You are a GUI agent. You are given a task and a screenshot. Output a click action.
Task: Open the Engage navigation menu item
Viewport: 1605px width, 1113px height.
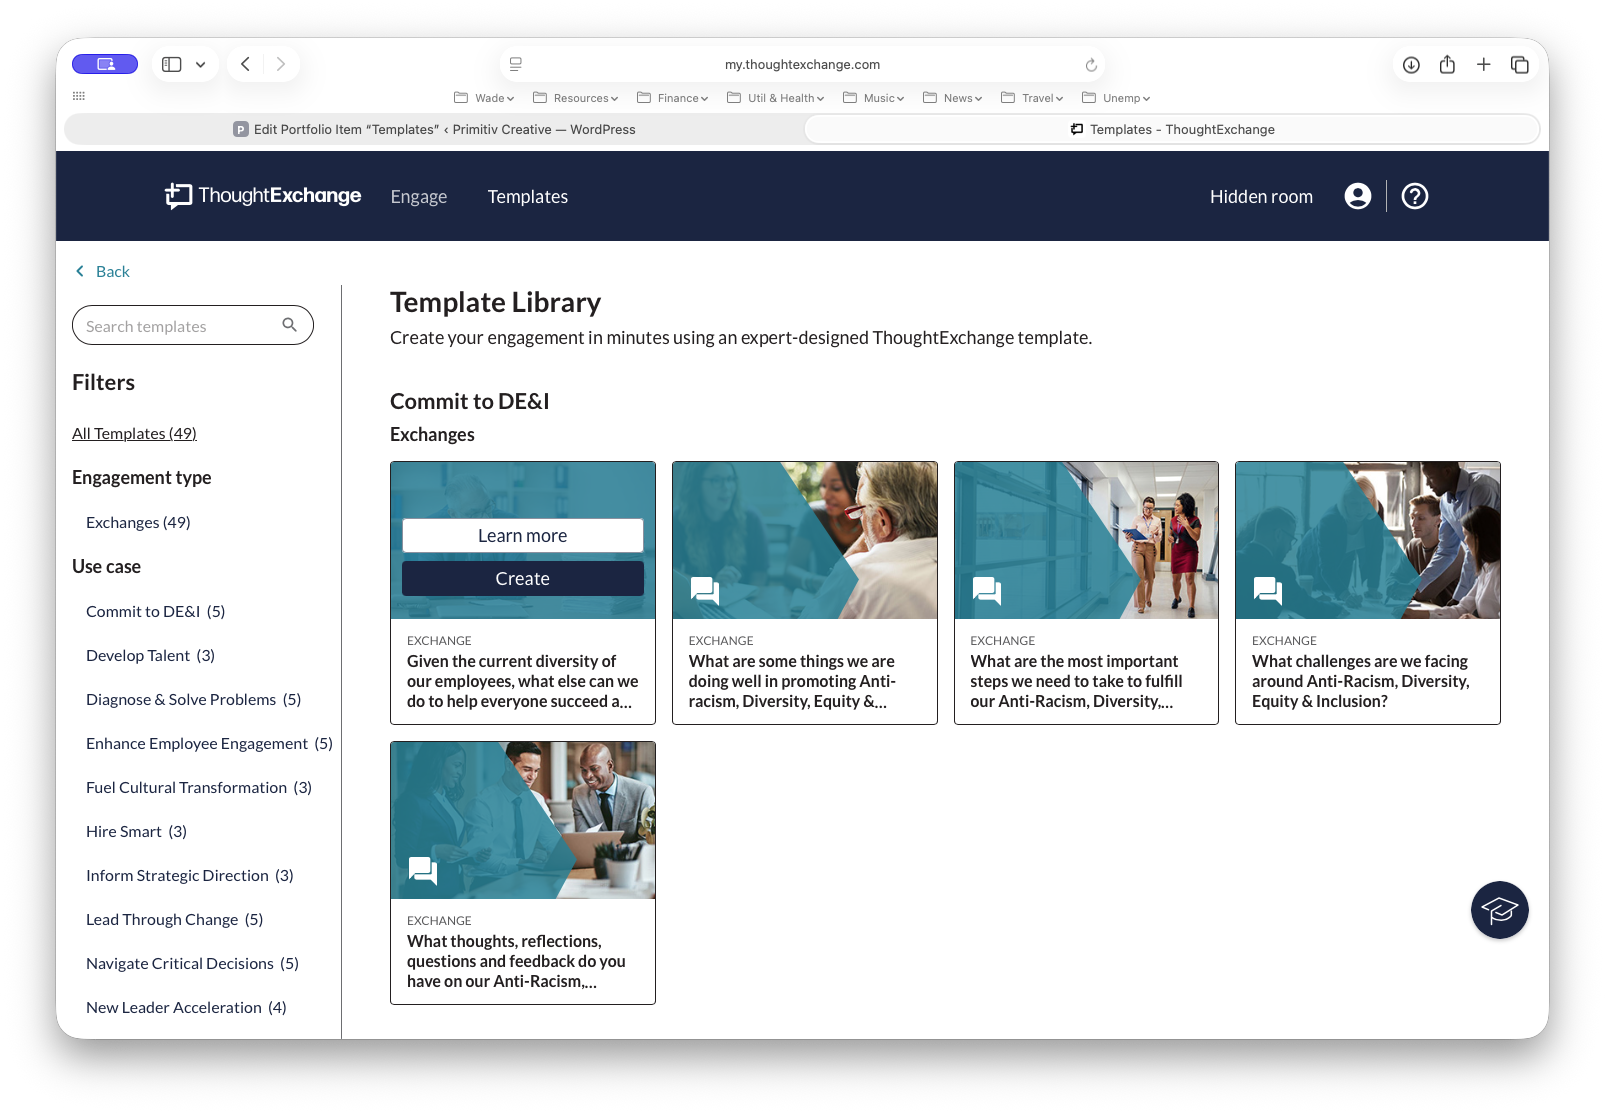418,197
